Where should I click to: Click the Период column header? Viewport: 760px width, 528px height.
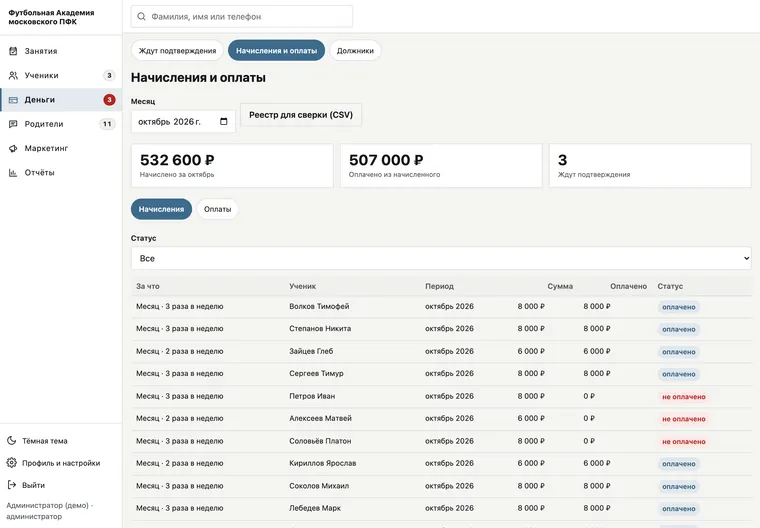pos(439,286)
